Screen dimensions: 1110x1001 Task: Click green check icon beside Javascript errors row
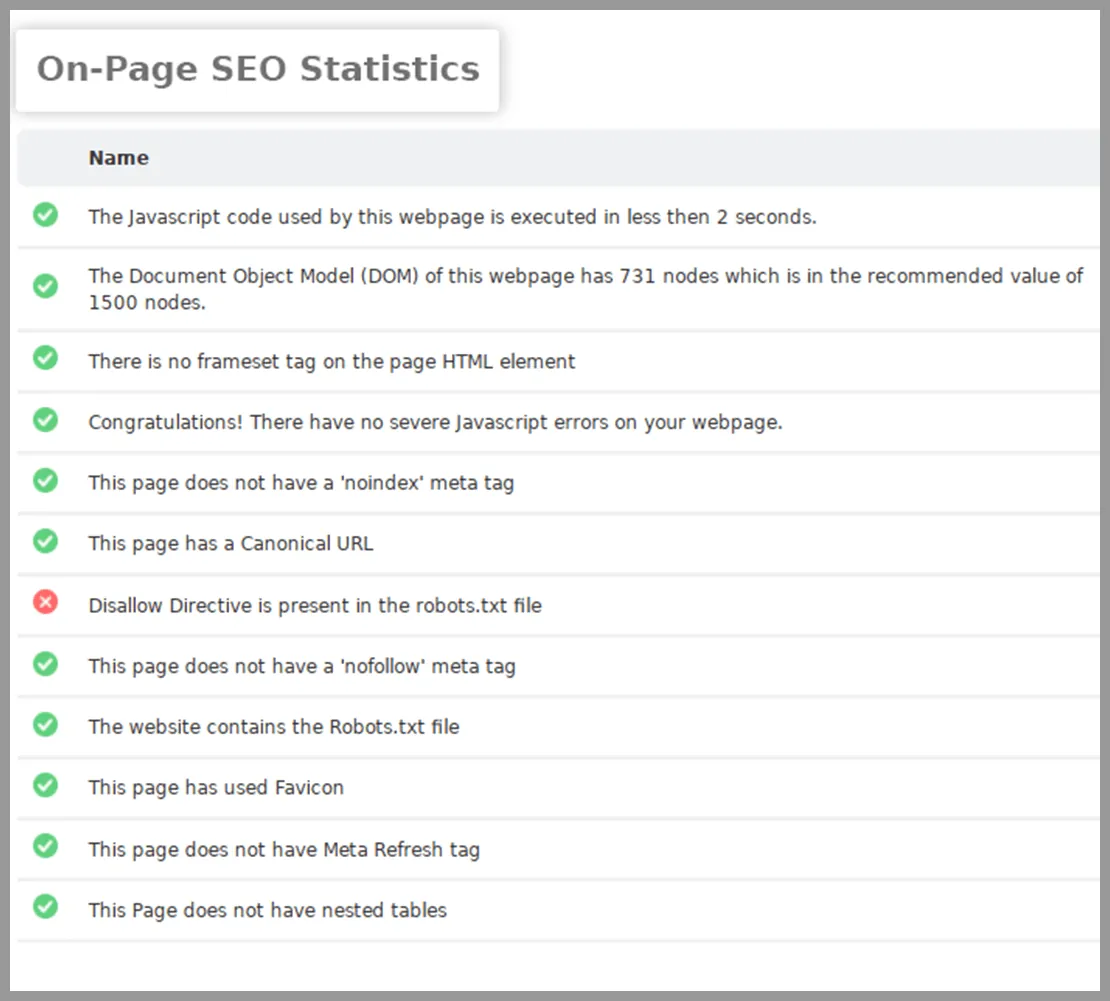click(x=45, y=420)
